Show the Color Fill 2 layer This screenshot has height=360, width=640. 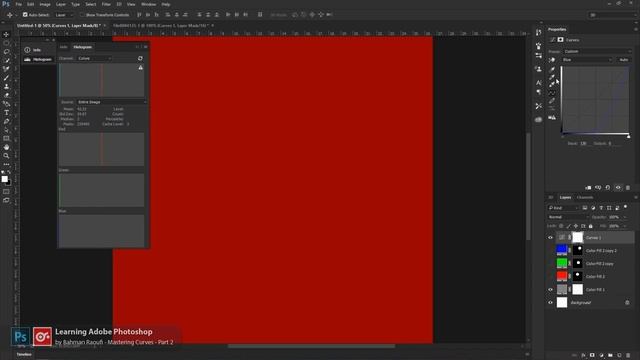coord(550,276)
